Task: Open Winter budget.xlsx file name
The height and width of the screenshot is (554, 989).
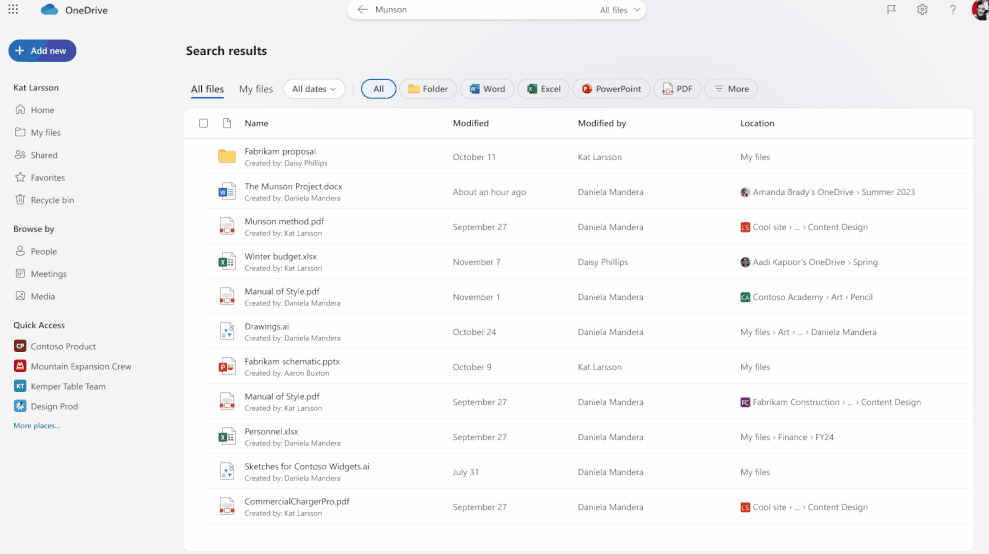Action: 280,256
